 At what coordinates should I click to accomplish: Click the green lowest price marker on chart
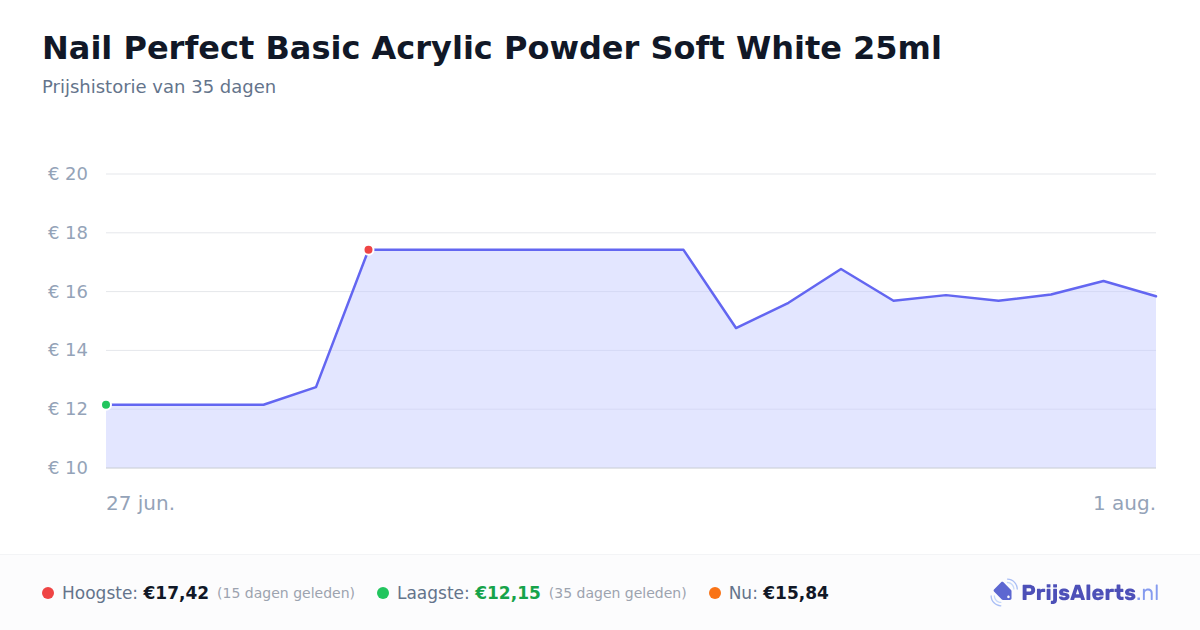106,405
